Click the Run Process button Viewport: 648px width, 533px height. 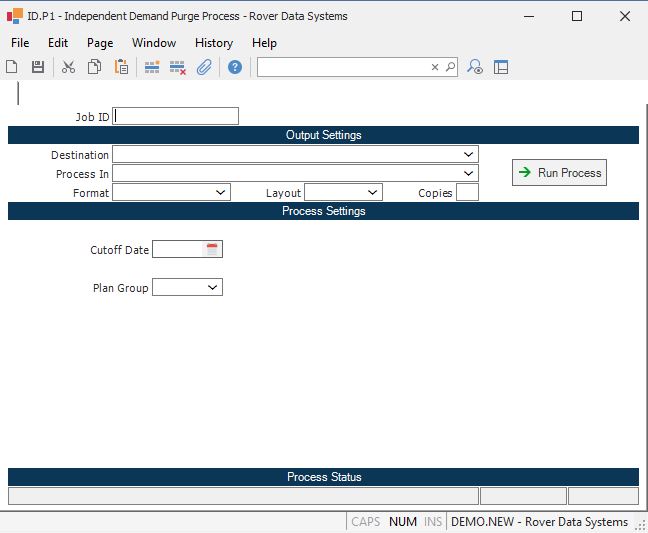pyautogui.click(x=559, y=173)
